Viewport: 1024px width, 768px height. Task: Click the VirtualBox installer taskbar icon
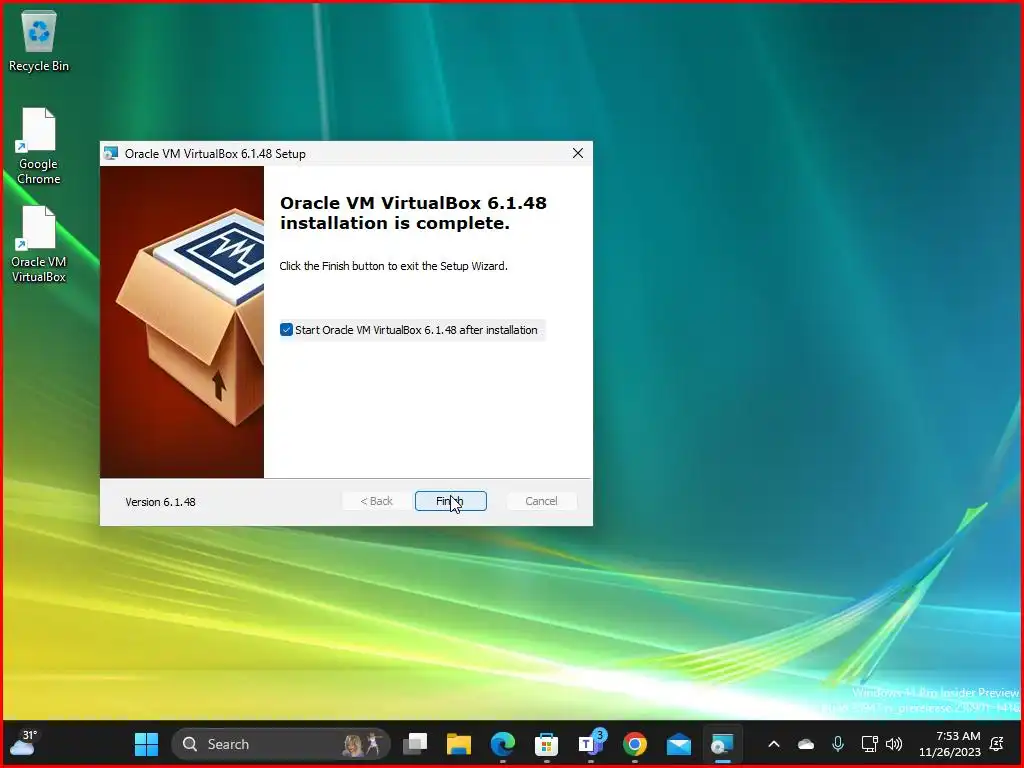coord(722,744)
